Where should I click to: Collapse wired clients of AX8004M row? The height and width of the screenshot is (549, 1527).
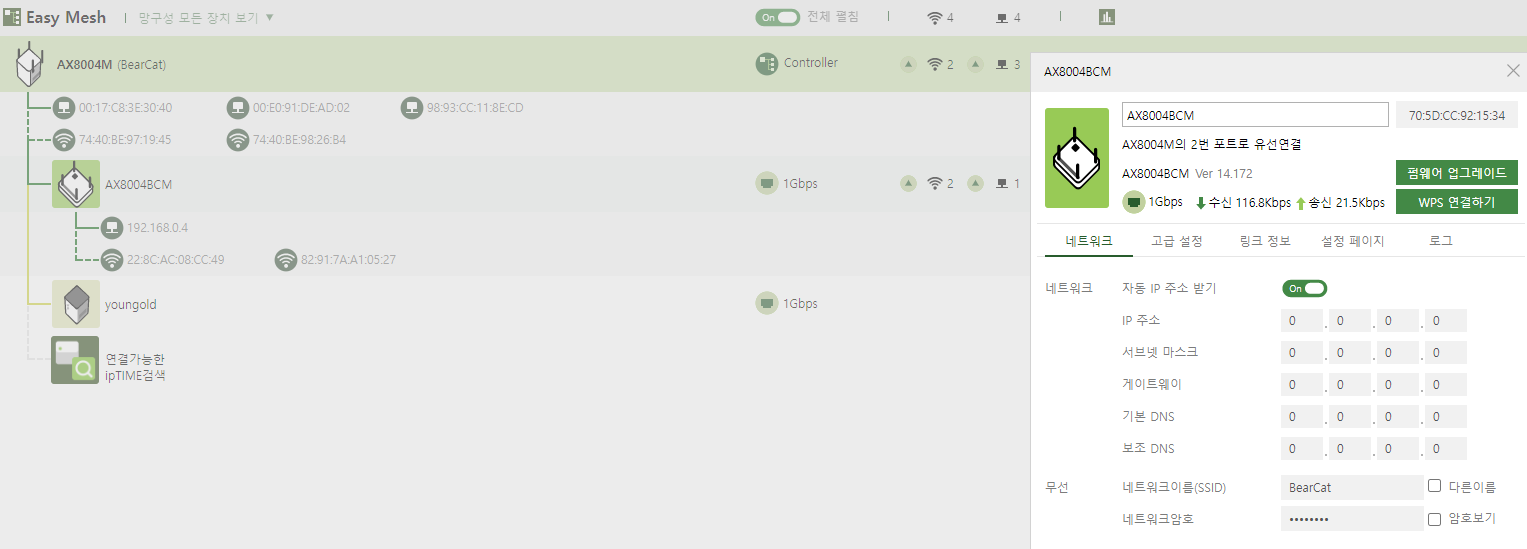(976, 65)
